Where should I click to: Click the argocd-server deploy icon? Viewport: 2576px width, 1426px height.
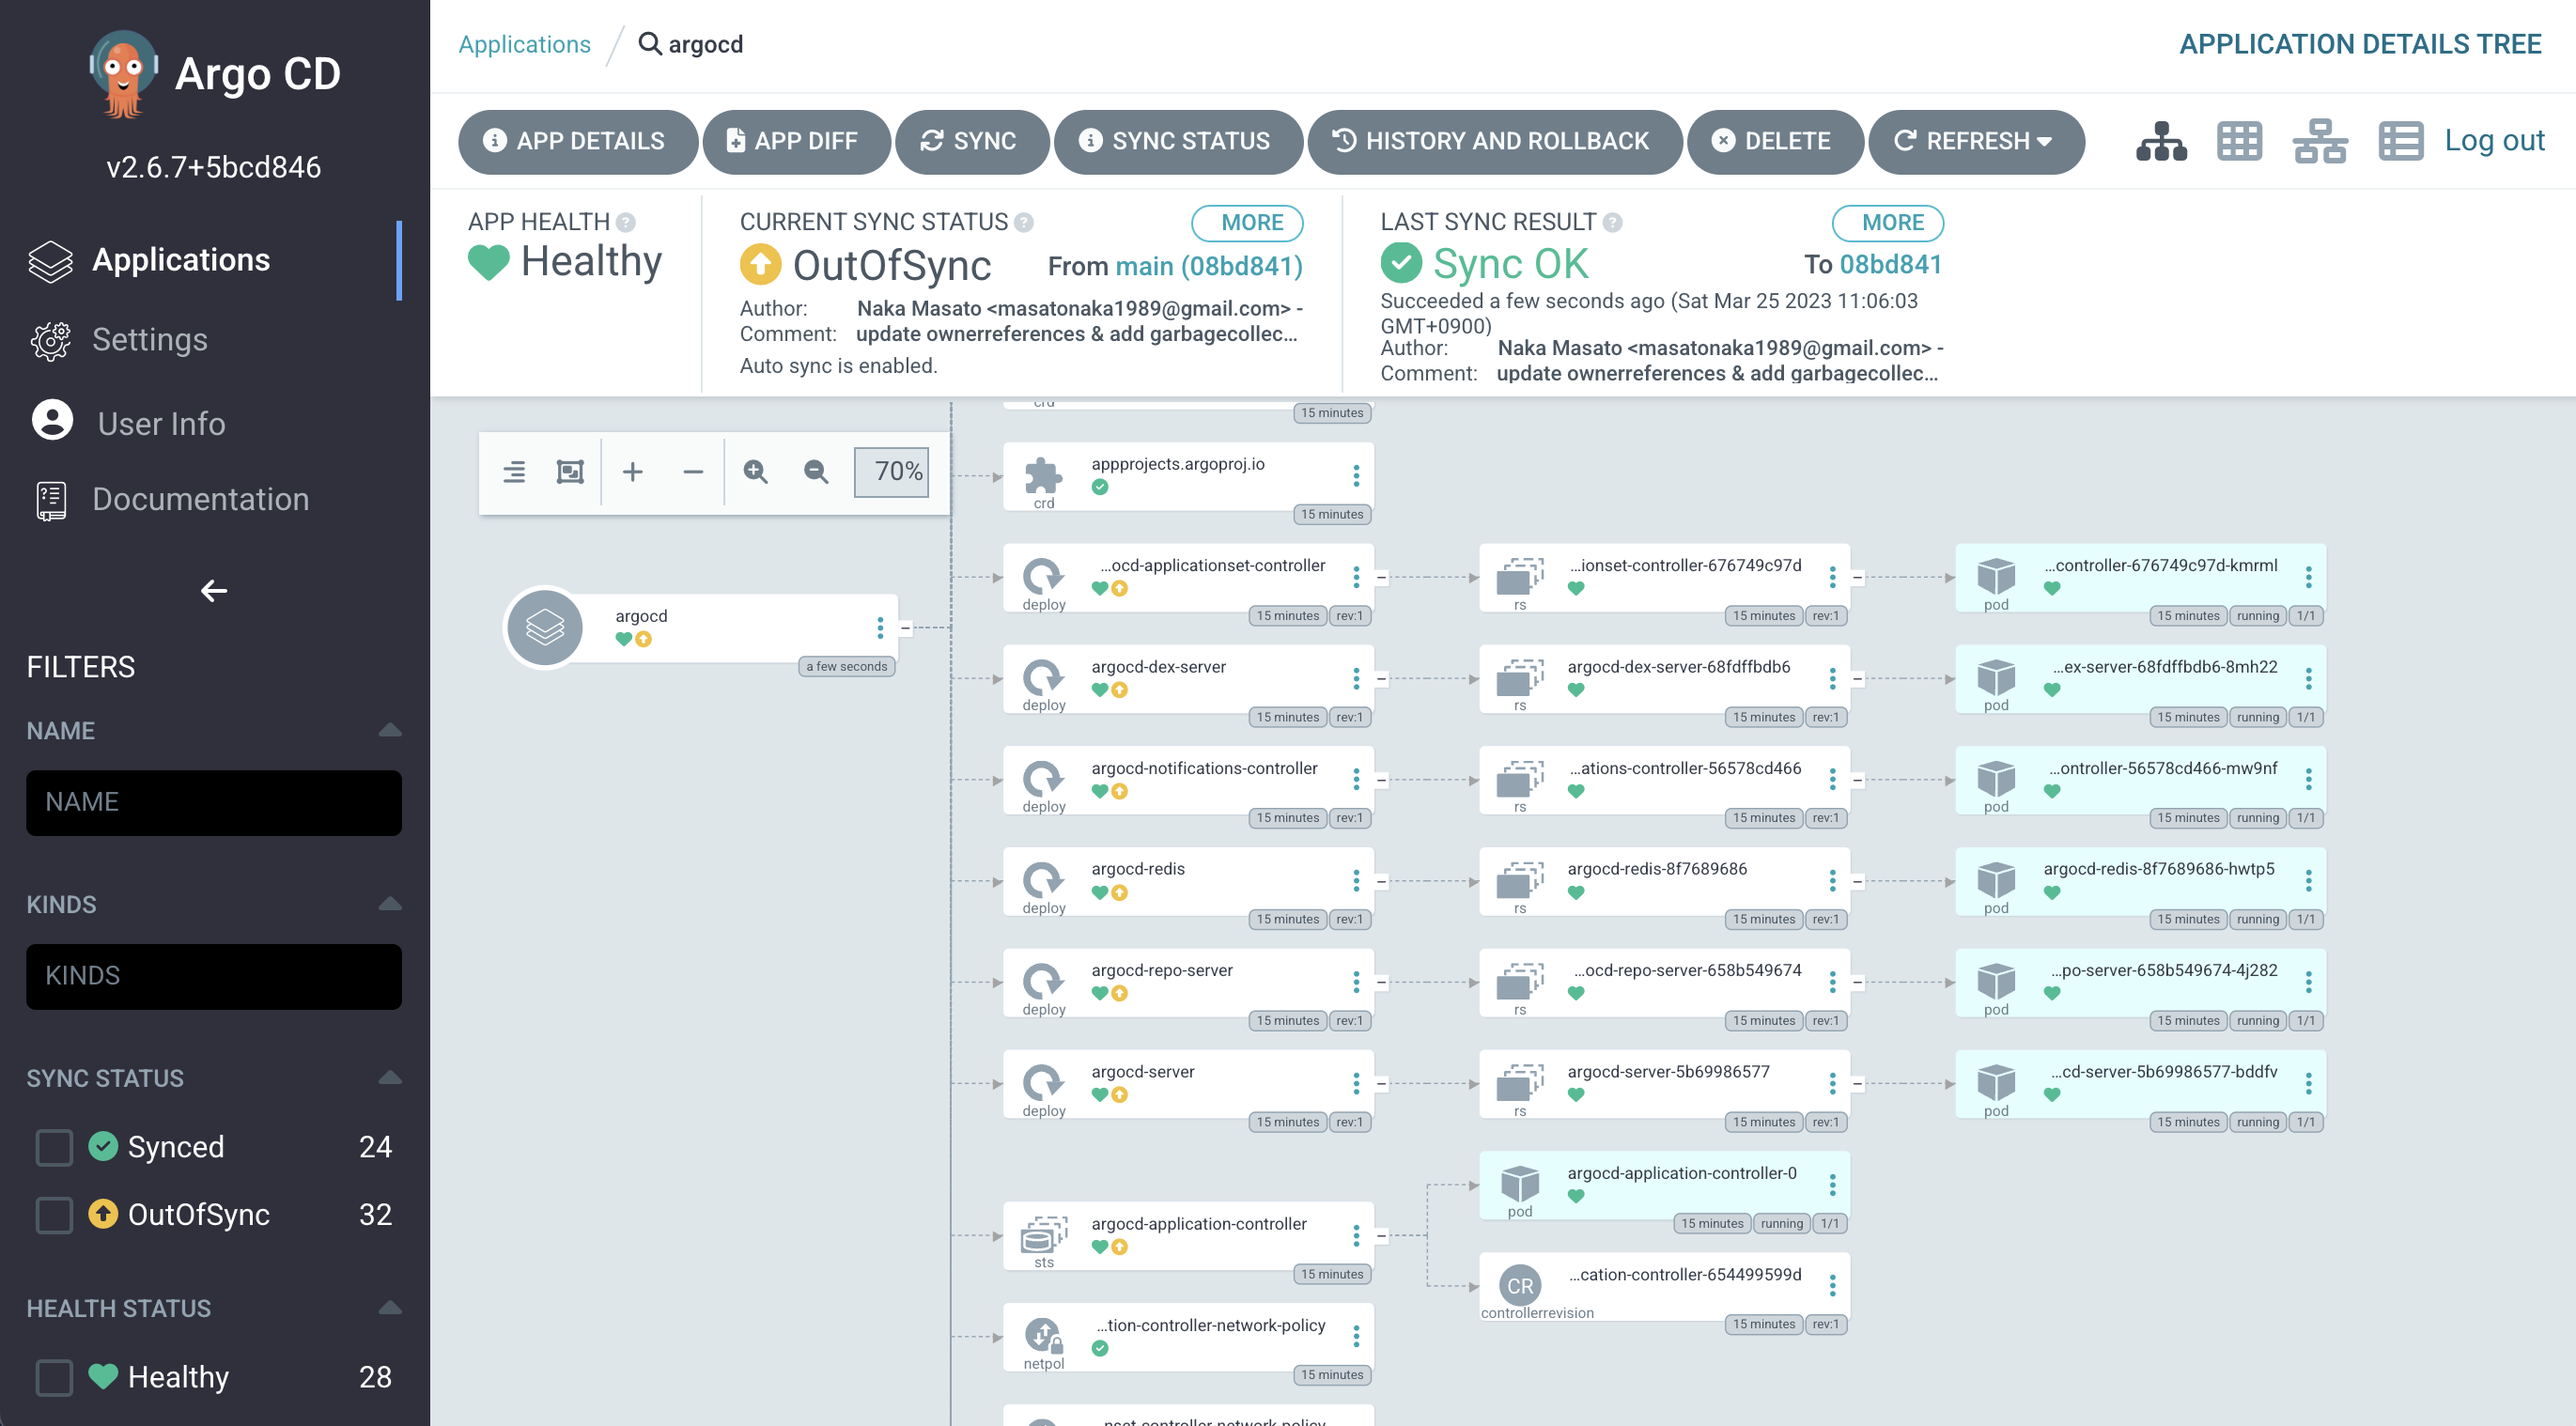[1043, 1083]
